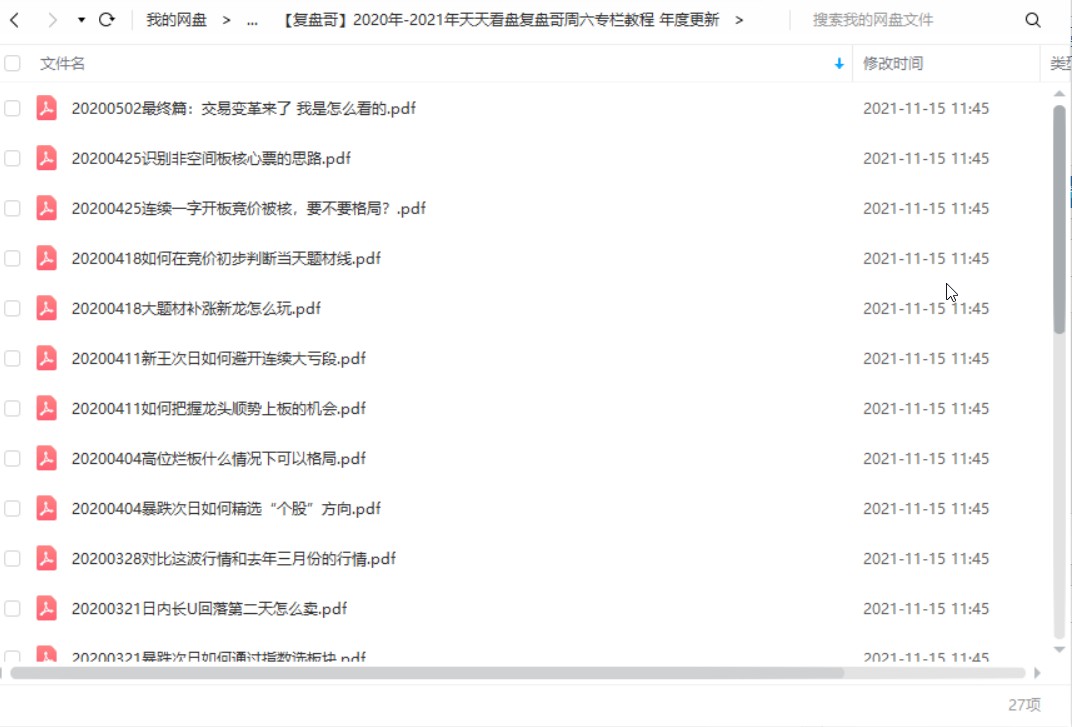Check the box for 20200411新王次日如何避开连续大亏段
The image size is (1072, 727).
(13, 358)
